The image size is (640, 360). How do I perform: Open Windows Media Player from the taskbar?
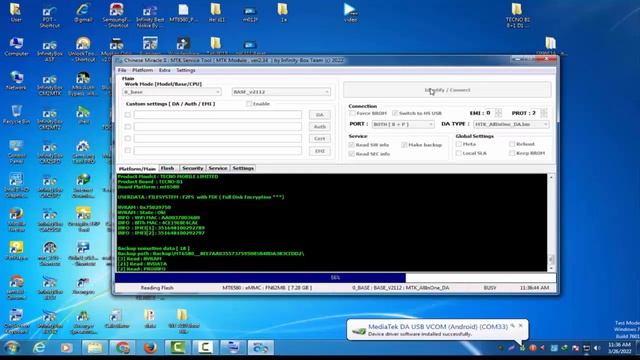tap(66, 347)
